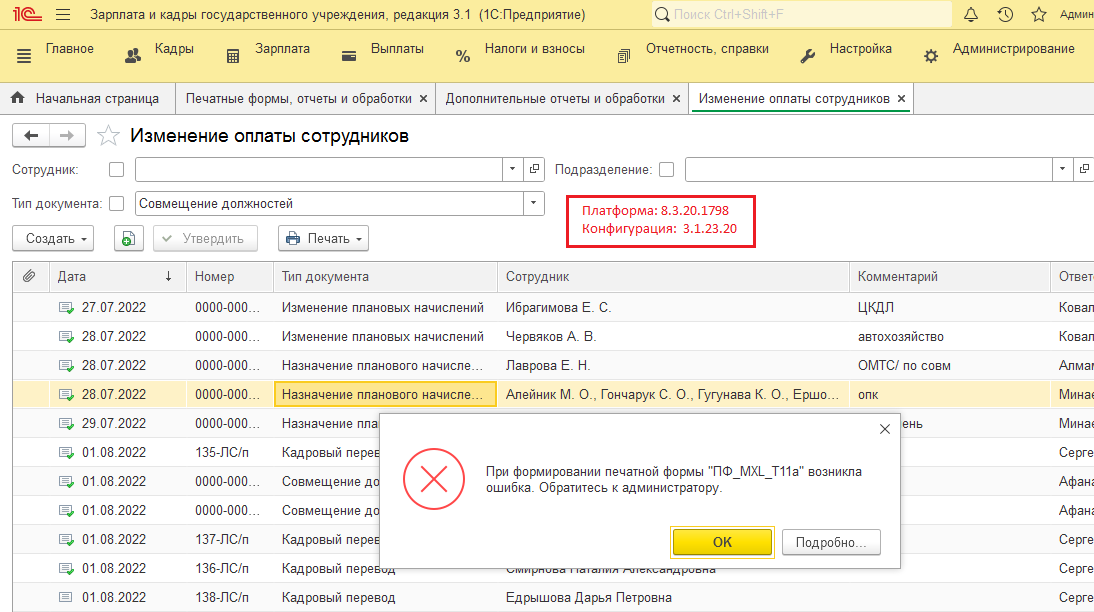The image size is (1094, 612).
Task: Click the Настройка wrench icon
Action: (x=807, y=57)
